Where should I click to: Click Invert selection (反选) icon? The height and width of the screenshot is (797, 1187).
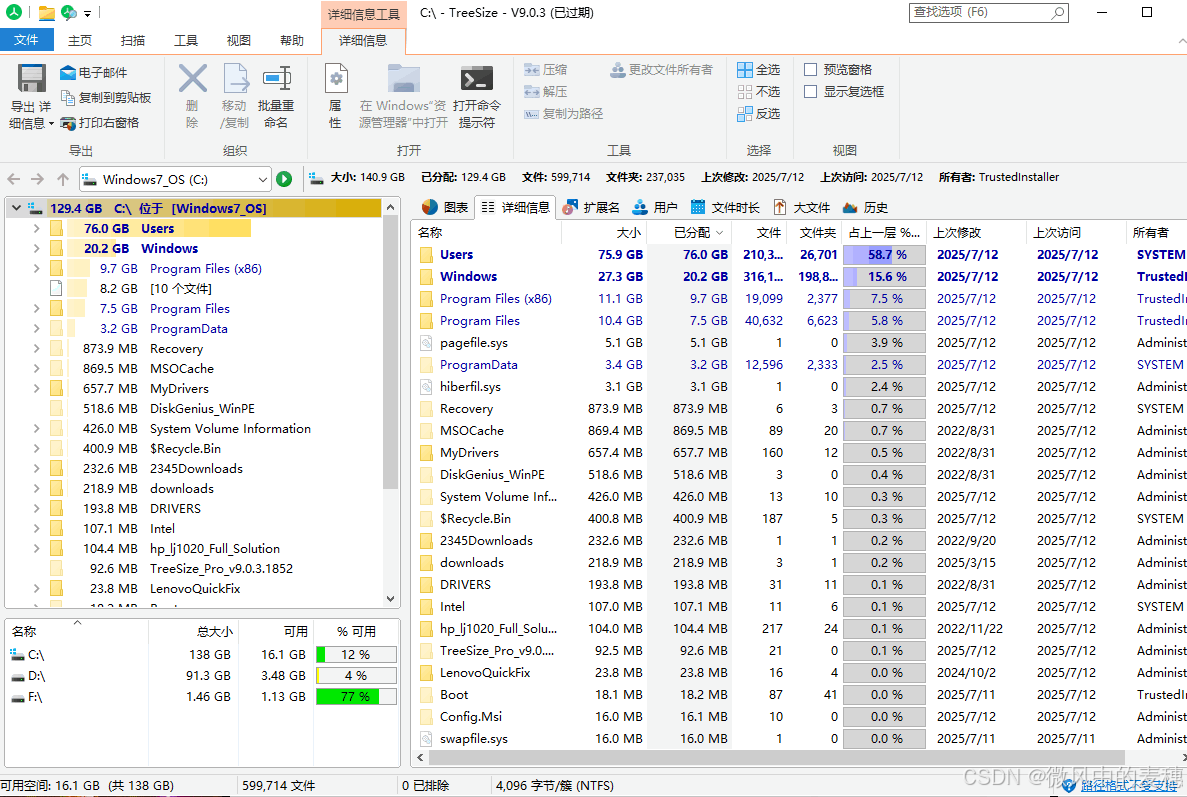tap(745, 114)
